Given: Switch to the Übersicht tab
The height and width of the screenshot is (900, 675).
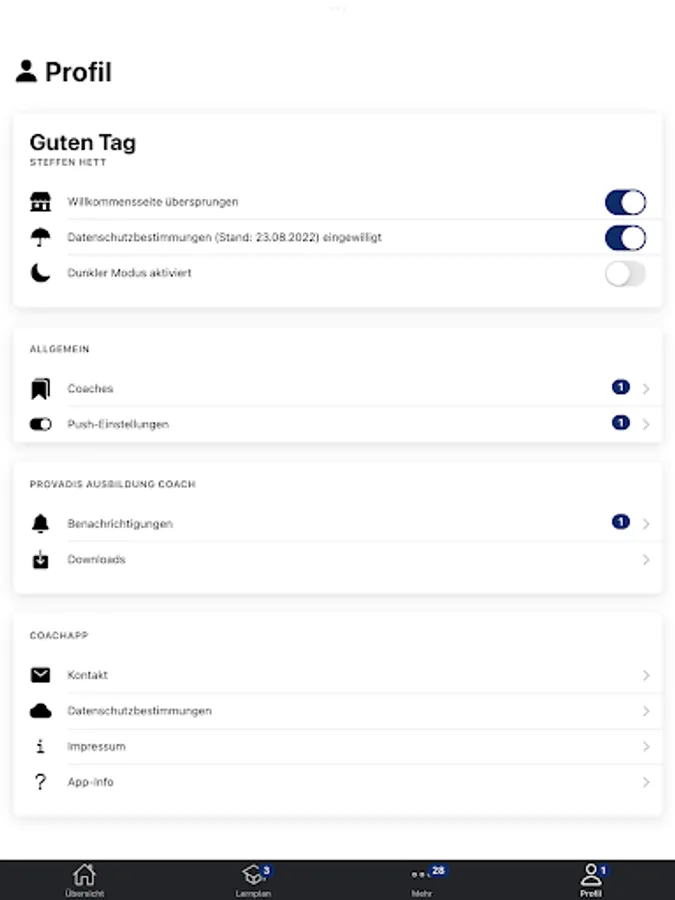Looking at the screenshot, I should [84, 880].
